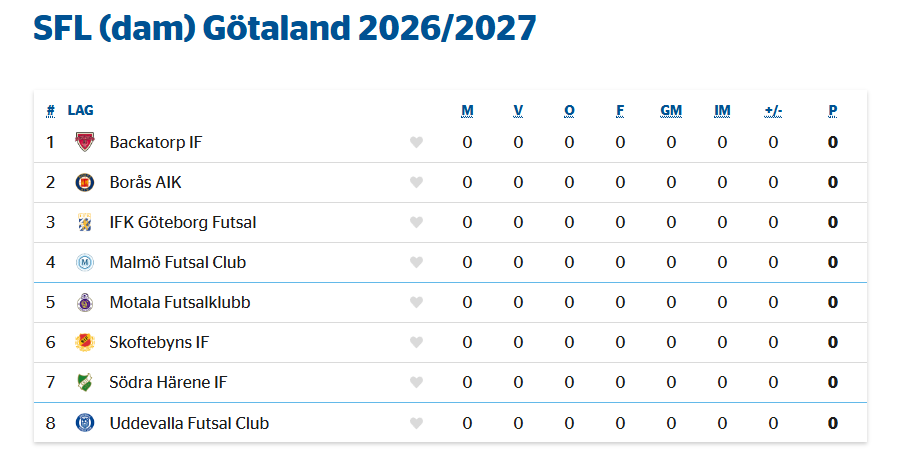Open the Södra Härene IF team page
The image size is (902, 467).
[168, 382]
